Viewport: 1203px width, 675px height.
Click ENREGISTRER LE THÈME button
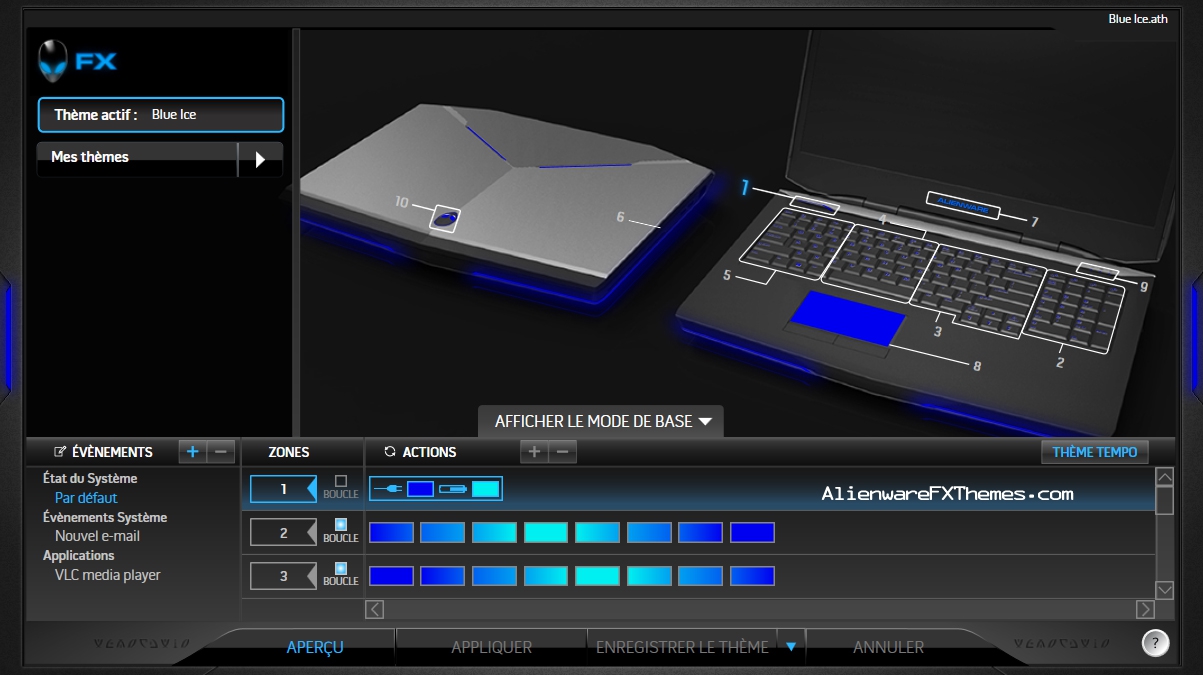pos(682,647)
